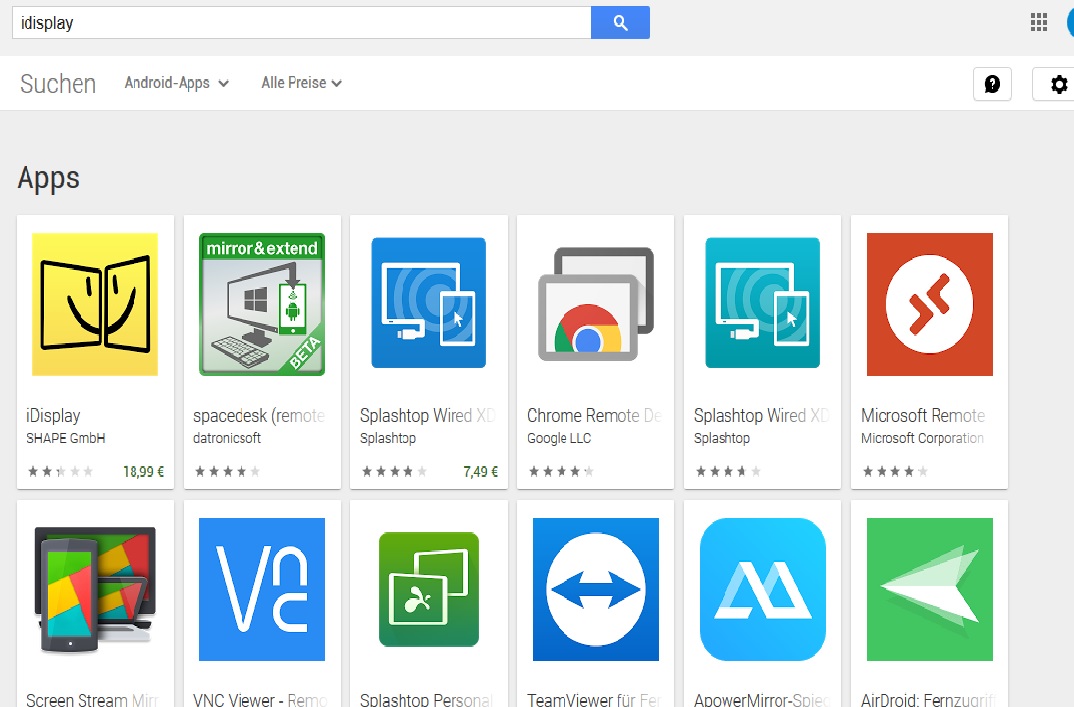Expand the Alle Preise price filter
1074x707 pixels.
[x=301, y=83]
